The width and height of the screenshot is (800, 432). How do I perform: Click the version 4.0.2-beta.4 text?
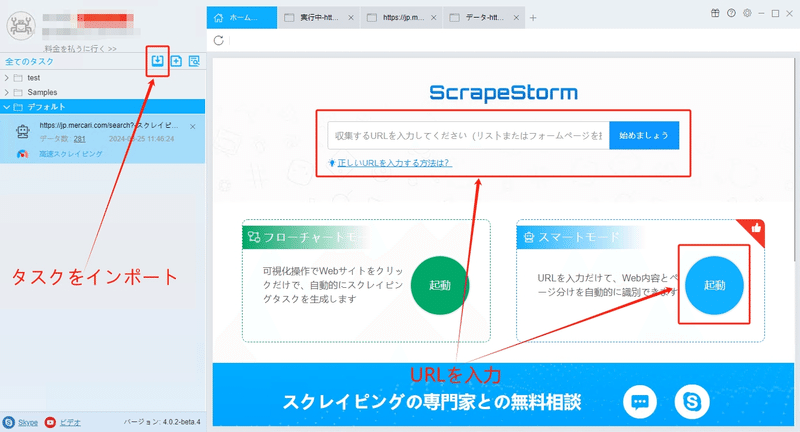click(x=162, y=422)
